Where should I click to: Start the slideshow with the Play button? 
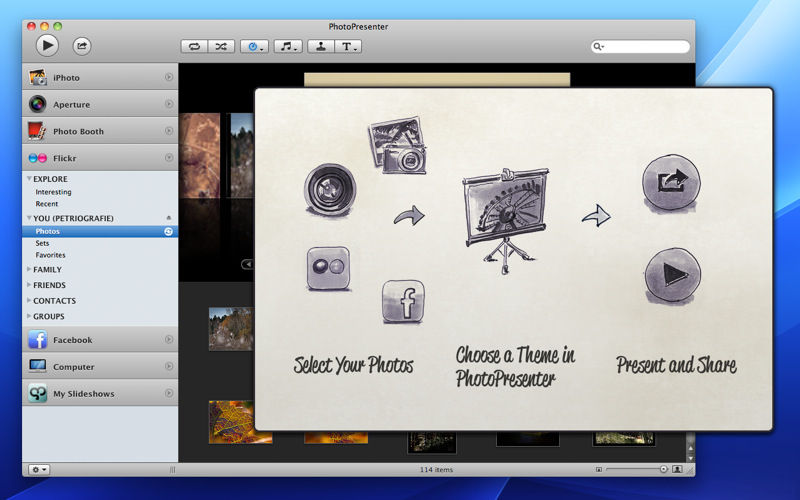[x=47, y=45]
